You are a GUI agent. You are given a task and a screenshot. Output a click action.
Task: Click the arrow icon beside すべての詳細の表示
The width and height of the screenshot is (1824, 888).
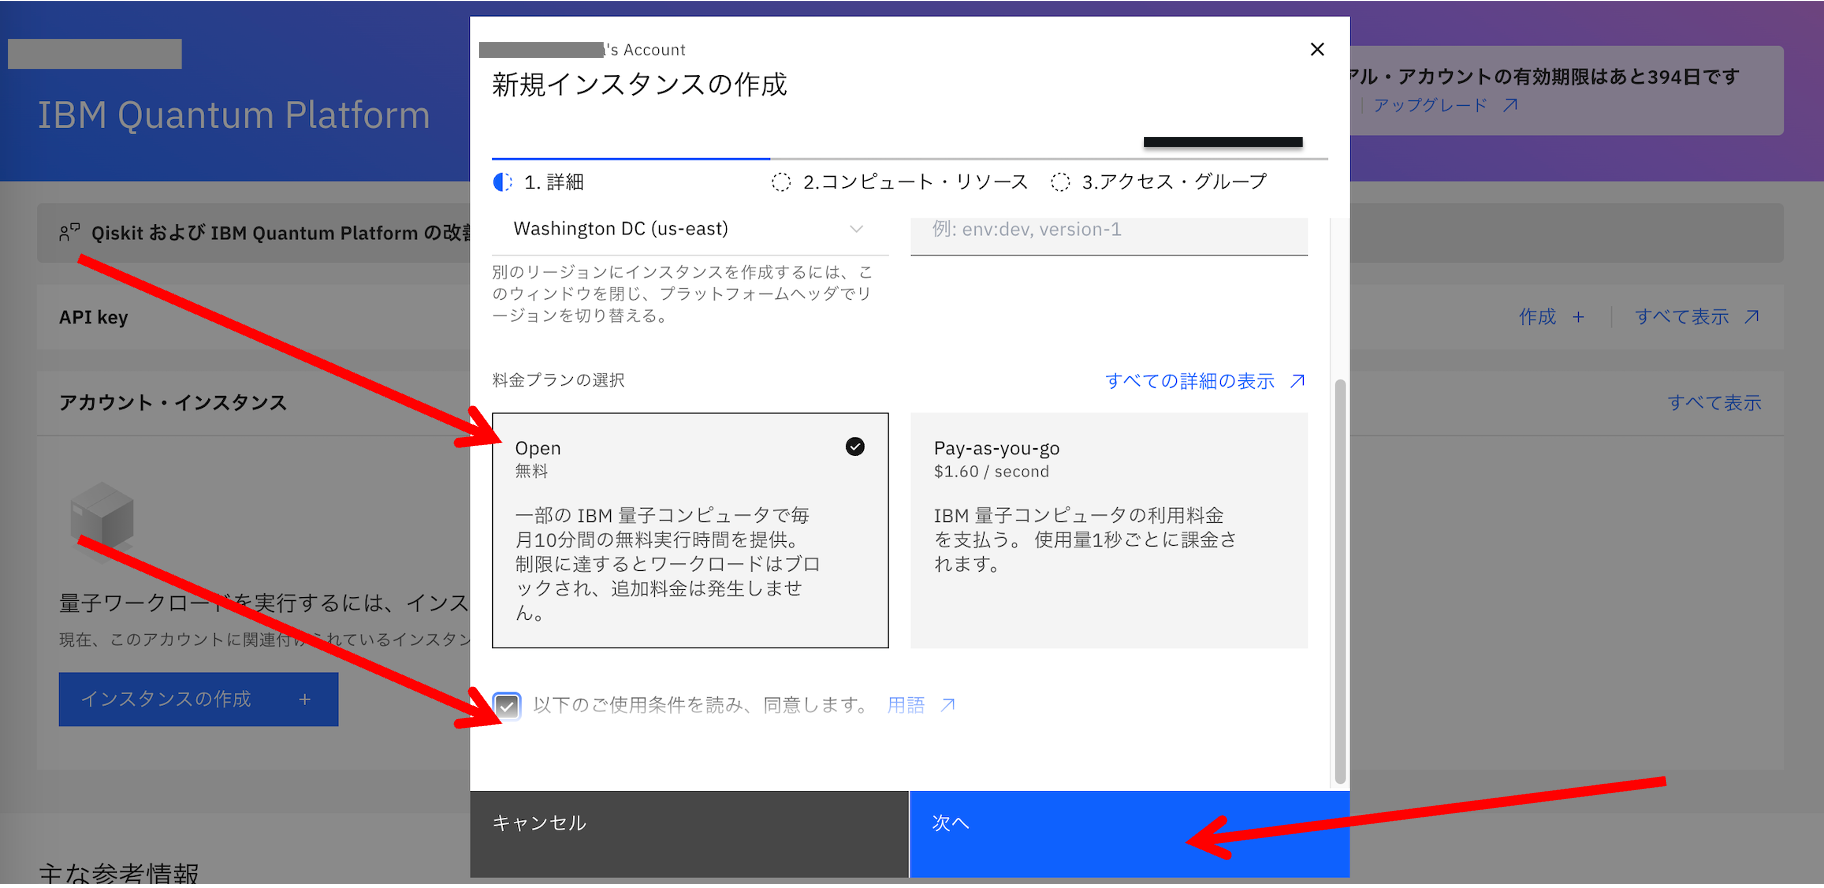click(1297, 381)
